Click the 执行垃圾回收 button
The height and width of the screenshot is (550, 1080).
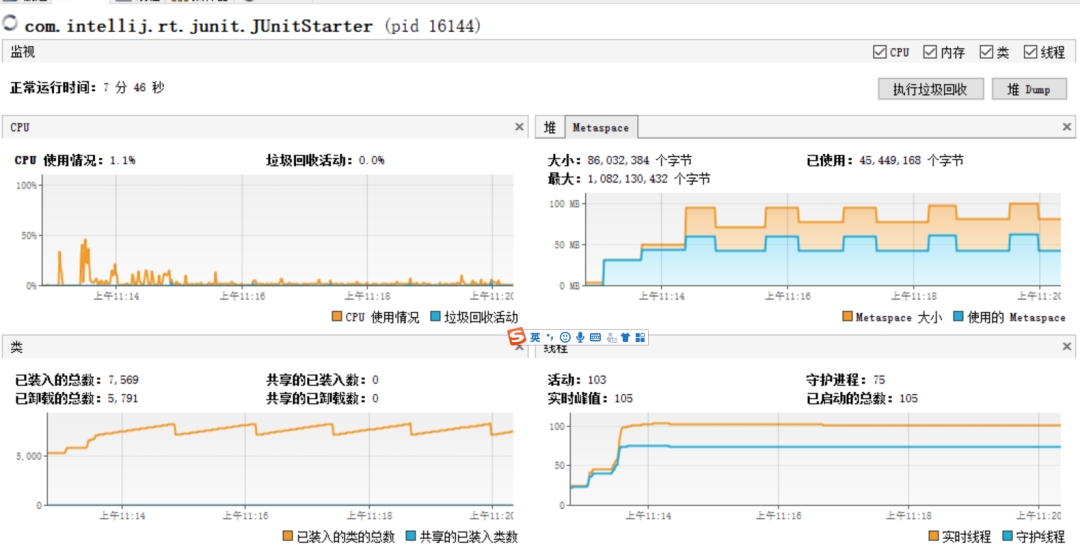[930, 89]
